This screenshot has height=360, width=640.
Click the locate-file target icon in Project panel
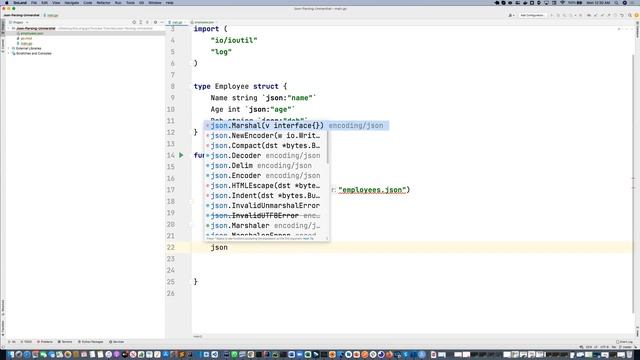click(x=134, y=22)
